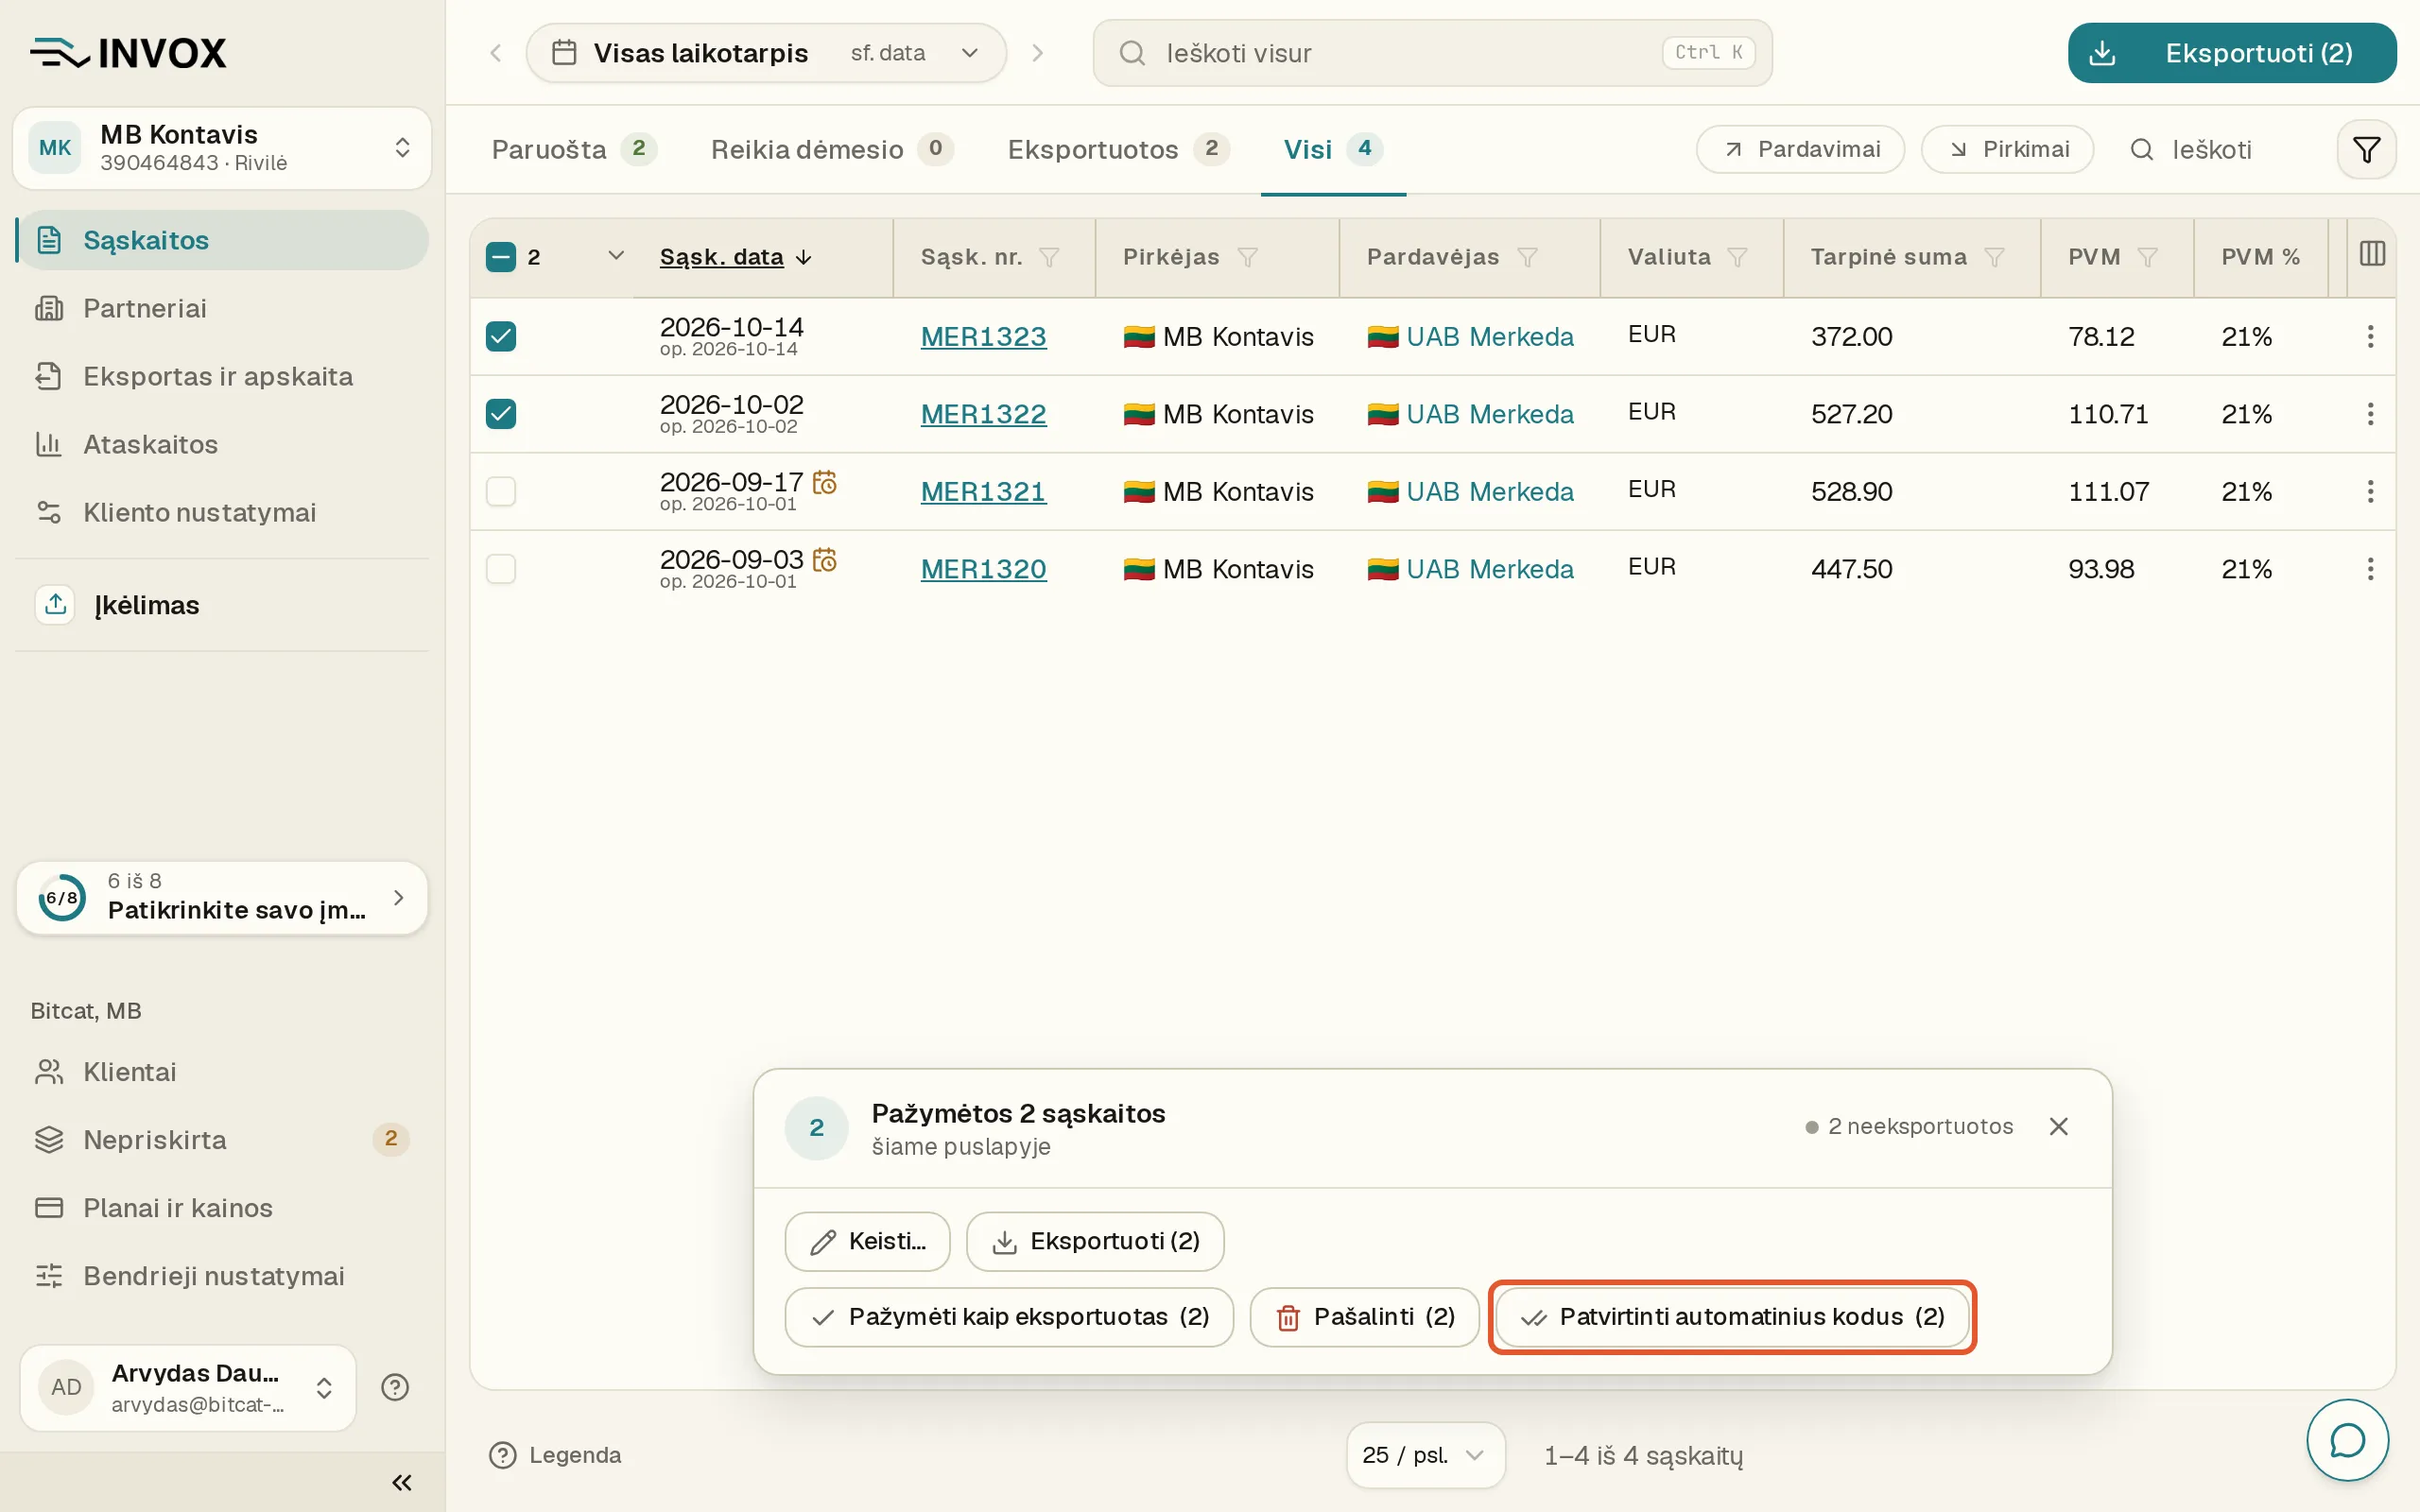Expand the 6 iš 8 onboarding checklist

[x=222, y=897]
